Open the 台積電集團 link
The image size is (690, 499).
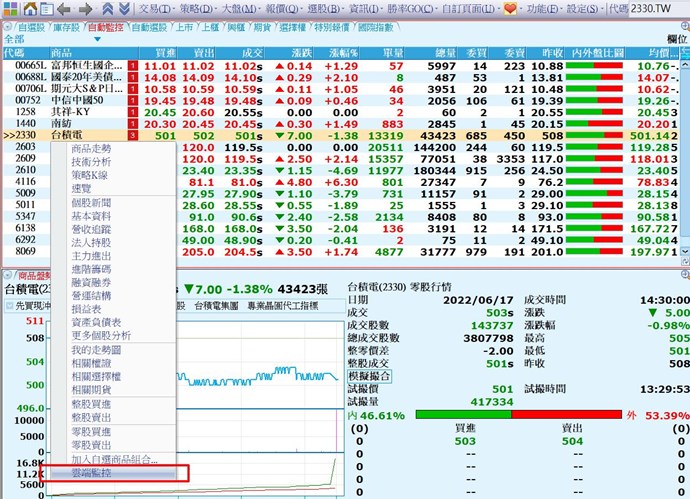216,306
